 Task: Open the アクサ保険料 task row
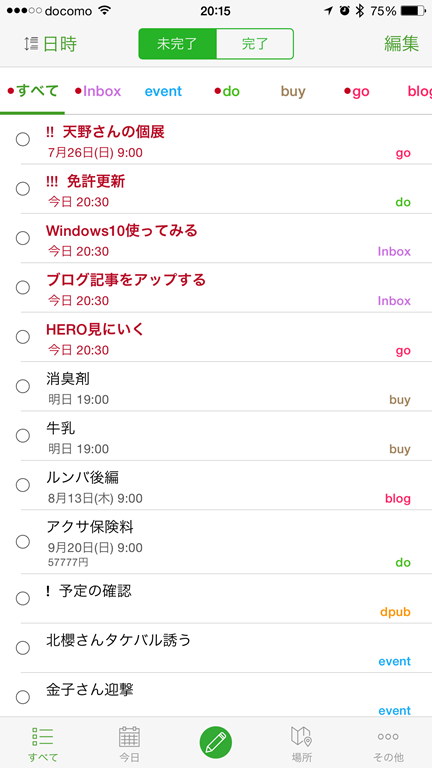[x=216, y=542]
